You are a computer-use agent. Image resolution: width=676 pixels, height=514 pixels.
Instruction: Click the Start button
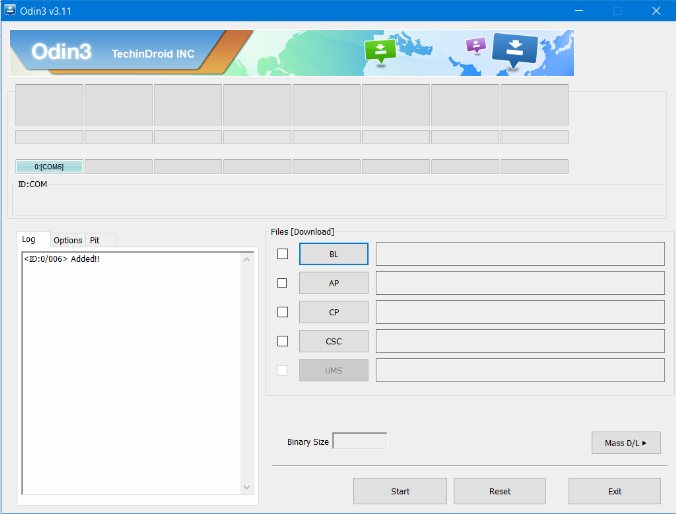400,491
